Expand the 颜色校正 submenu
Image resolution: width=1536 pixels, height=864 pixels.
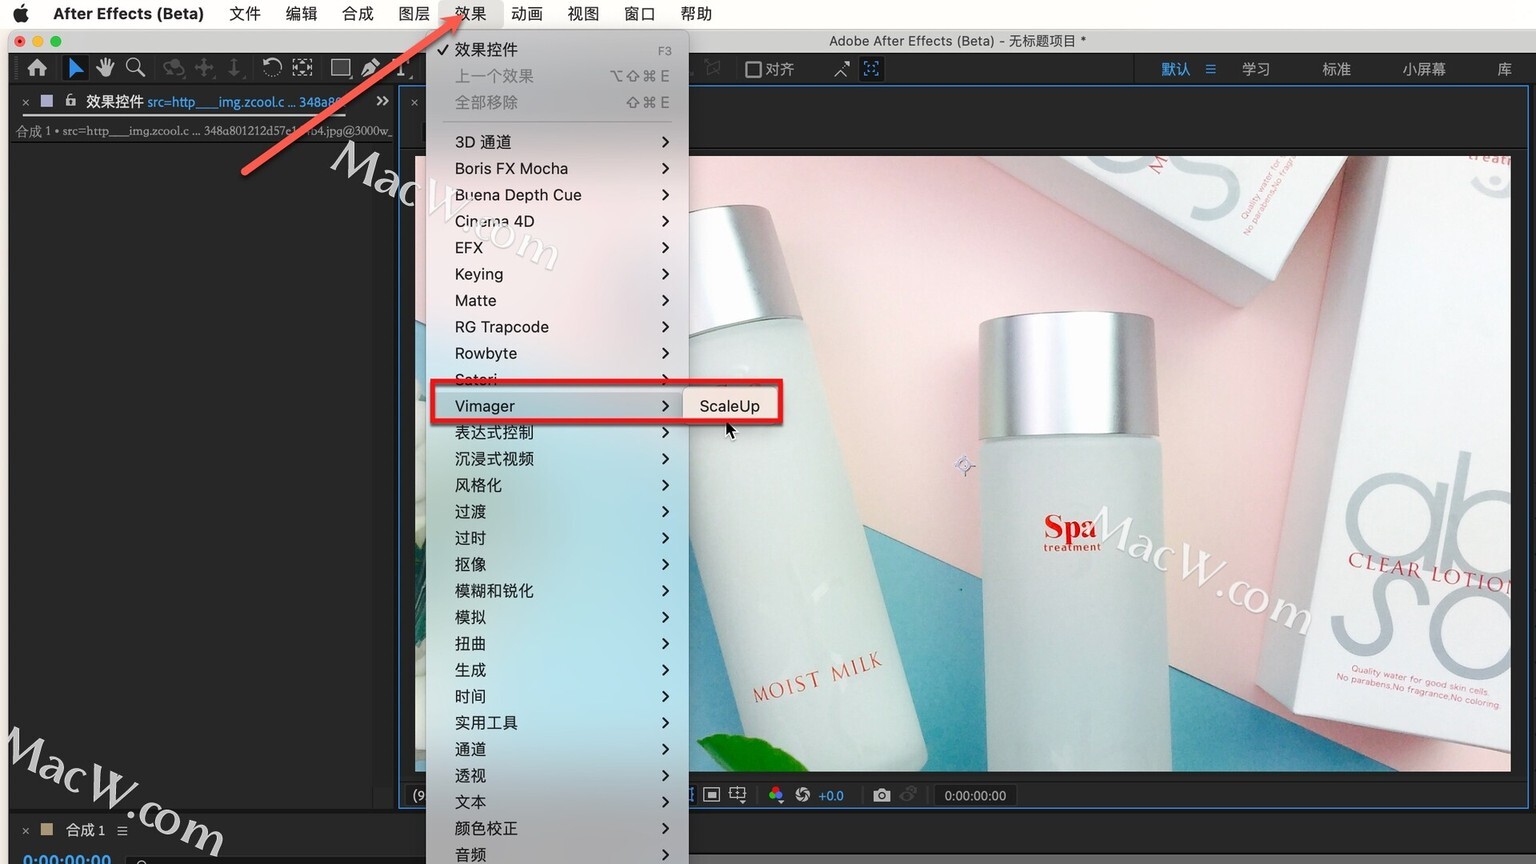pyautogui.click(x=557, y=828)
